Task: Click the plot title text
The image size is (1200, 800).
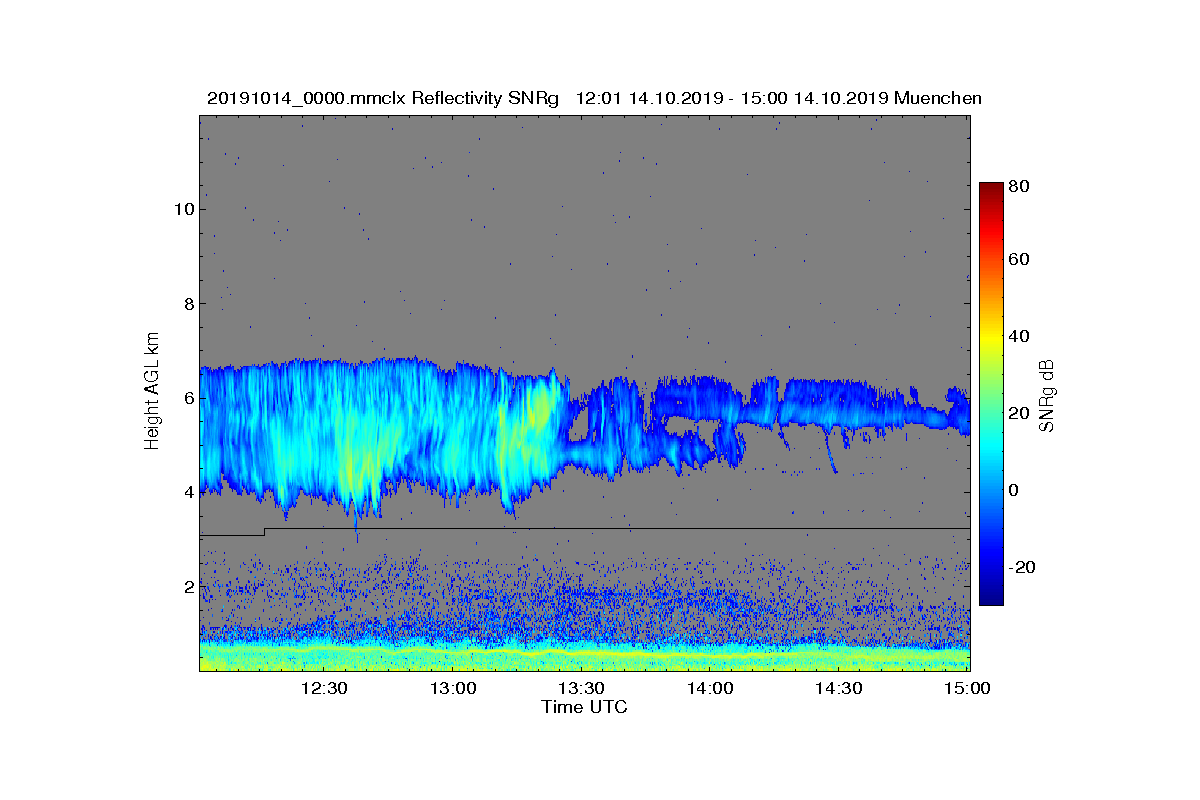Action: [594, 98]
